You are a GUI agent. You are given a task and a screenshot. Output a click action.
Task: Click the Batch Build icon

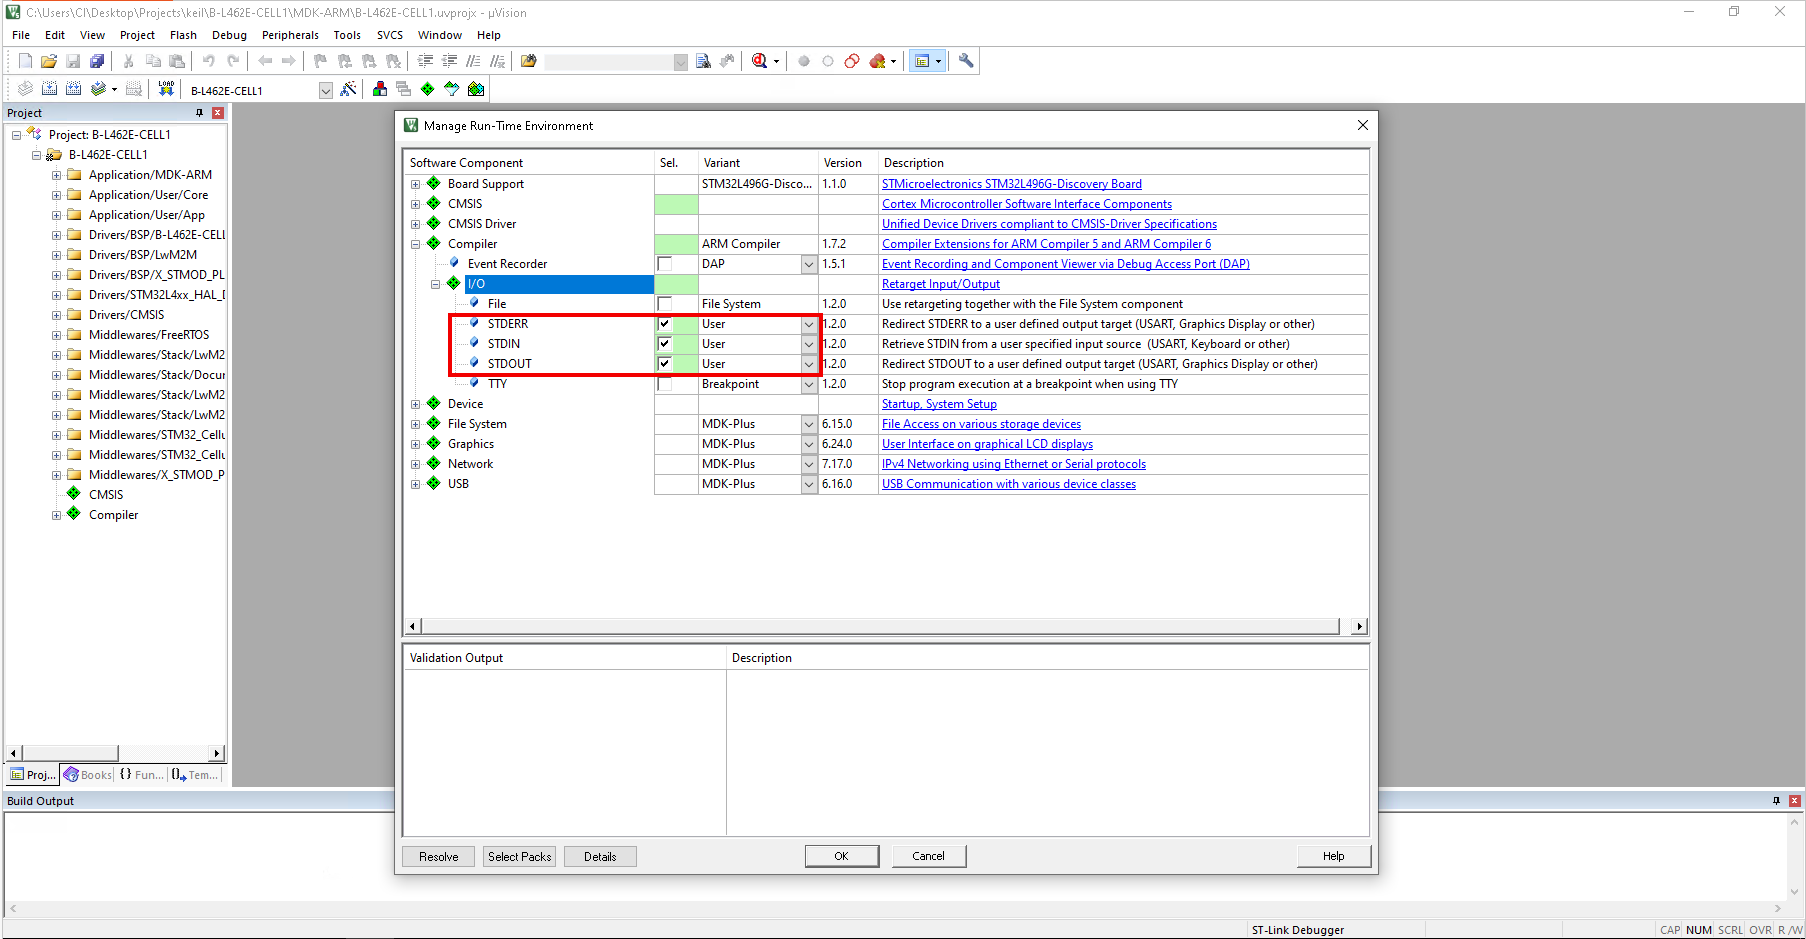click(x=98, y=89)
